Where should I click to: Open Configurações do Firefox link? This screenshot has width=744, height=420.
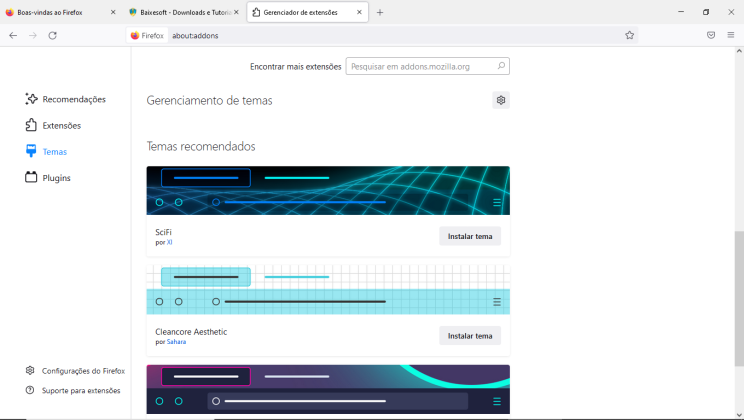[x=75, y=371]
